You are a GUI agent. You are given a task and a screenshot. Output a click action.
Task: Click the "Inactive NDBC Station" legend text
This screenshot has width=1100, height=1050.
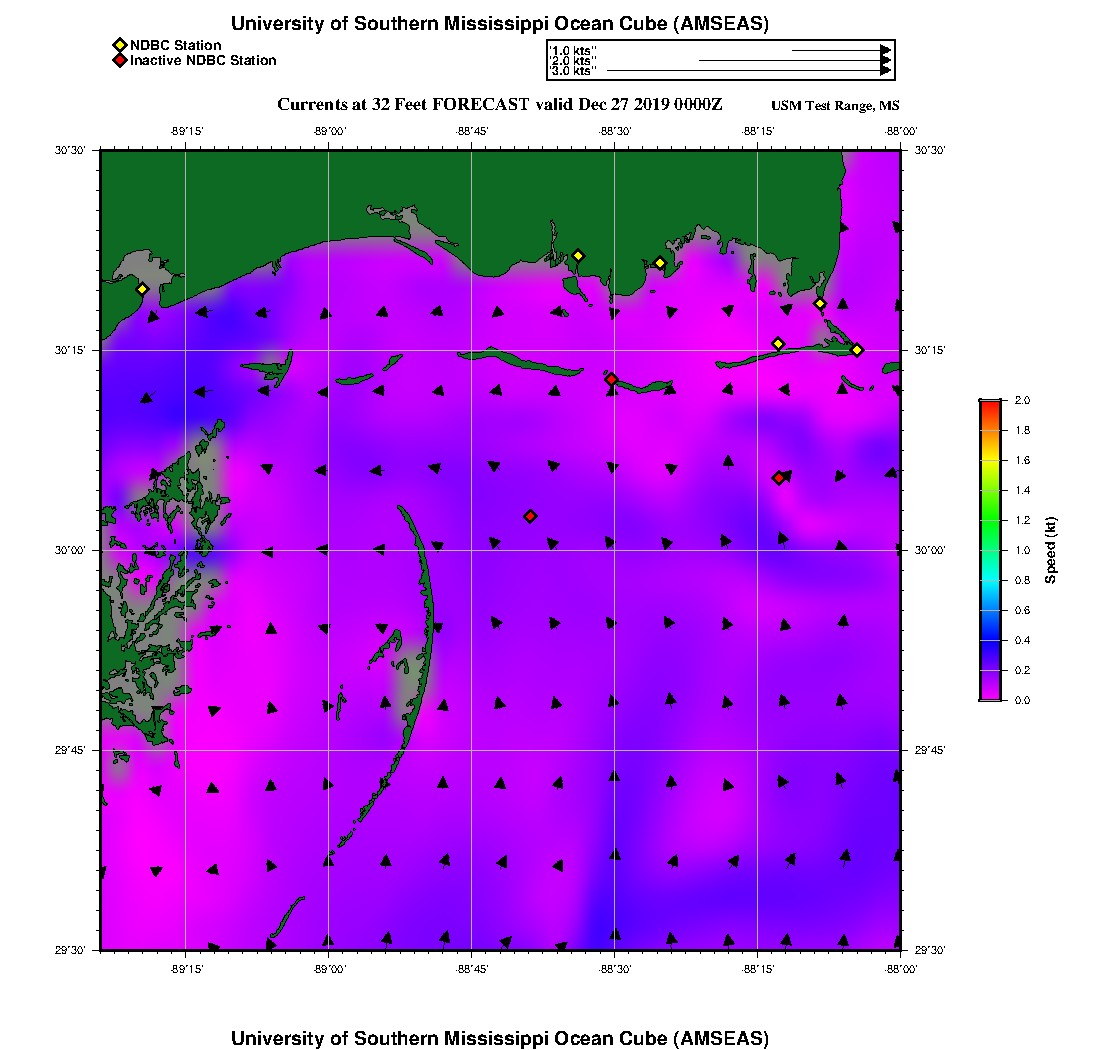[x=203, y=61]
